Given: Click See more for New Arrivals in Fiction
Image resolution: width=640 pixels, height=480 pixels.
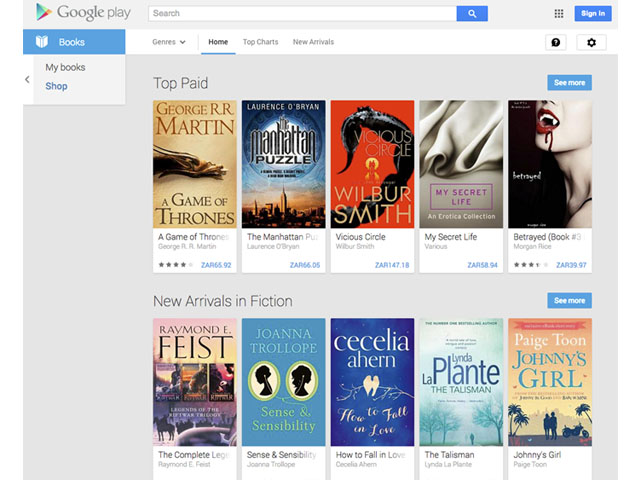Looking at the screenshot, I should [569, 300].
